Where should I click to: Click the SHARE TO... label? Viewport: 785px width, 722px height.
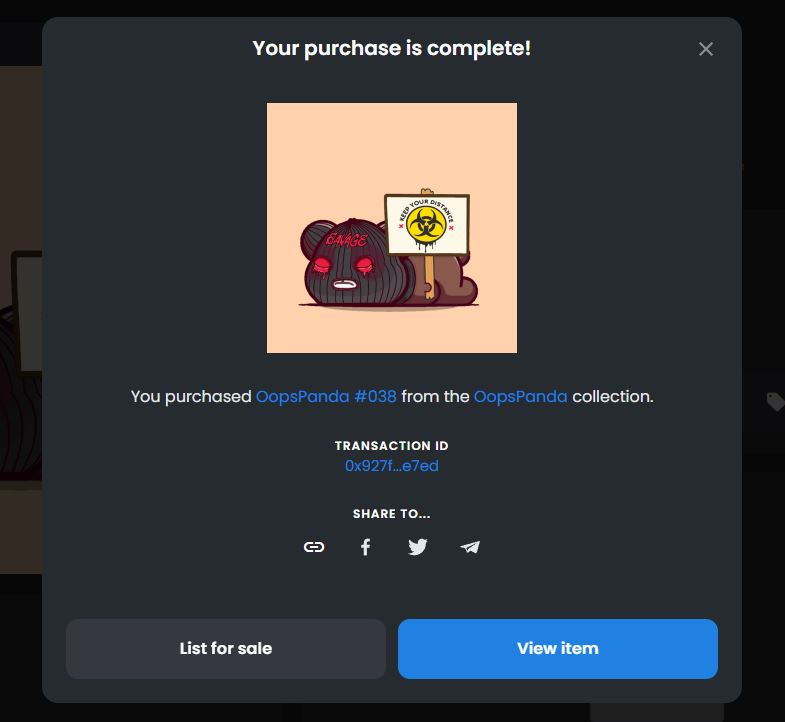pyautogui.click(x=392, y=514)
